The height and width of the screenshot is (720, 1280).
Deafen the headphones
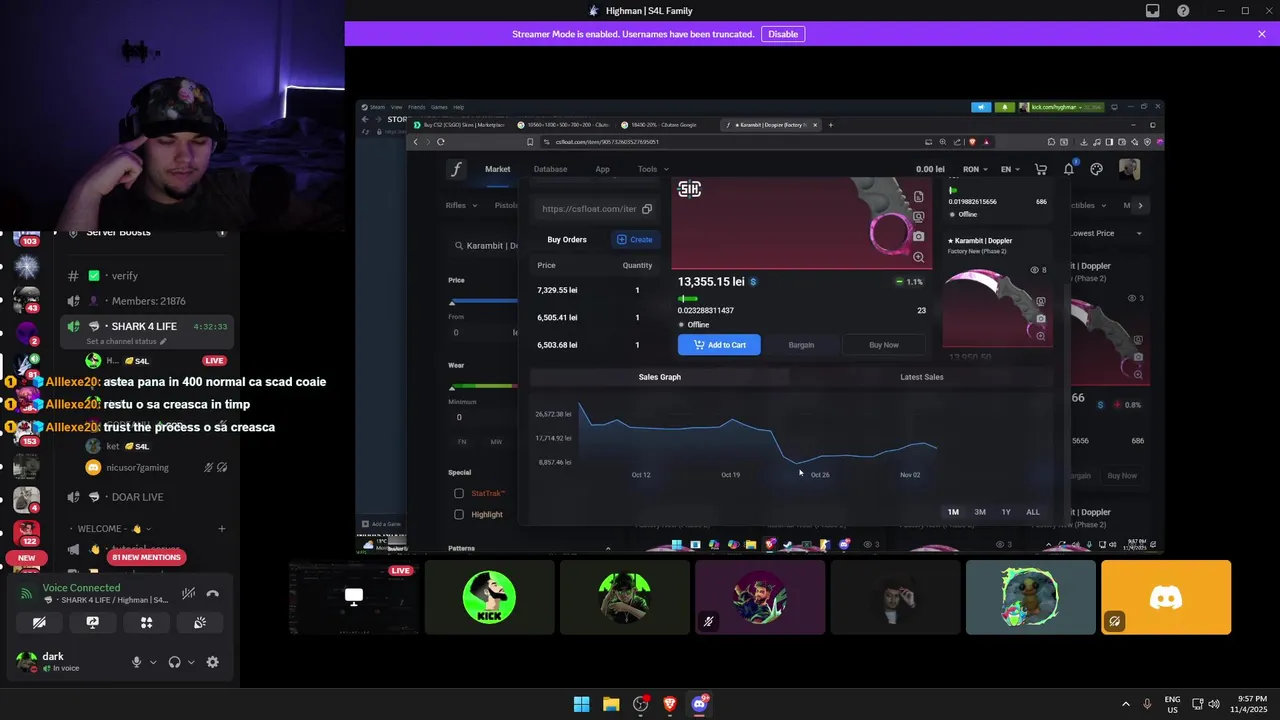point(175,662)
